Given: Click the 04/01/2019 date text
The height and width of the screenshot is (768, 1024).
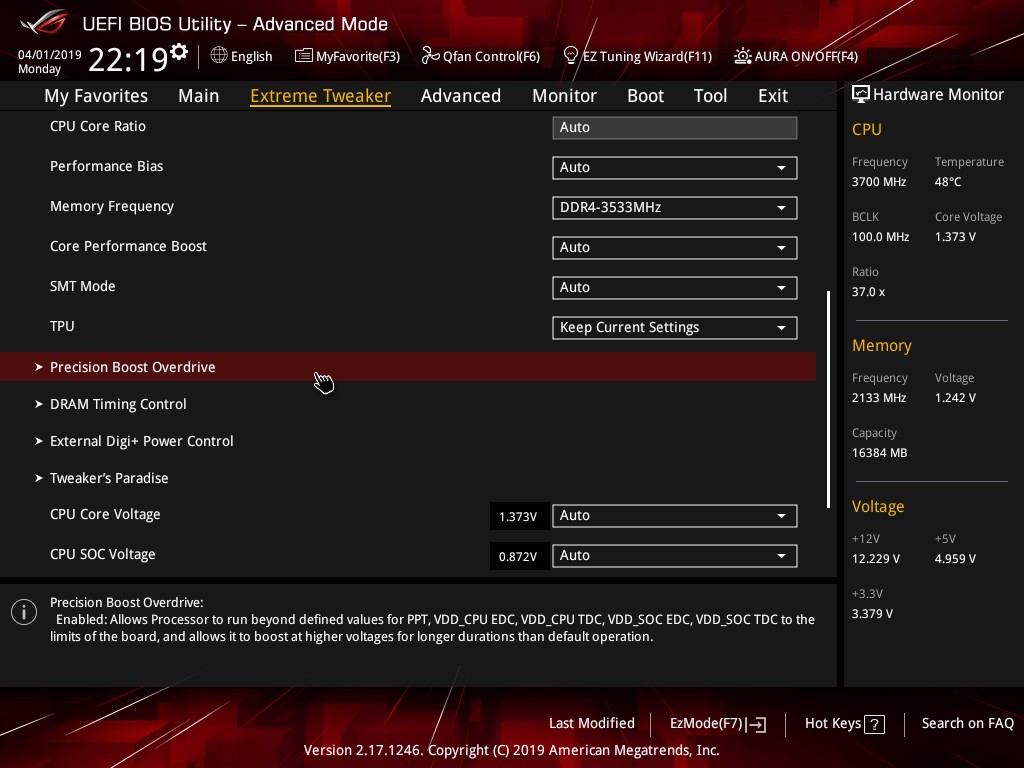Looking at the screenshot, I should [50, 55].
